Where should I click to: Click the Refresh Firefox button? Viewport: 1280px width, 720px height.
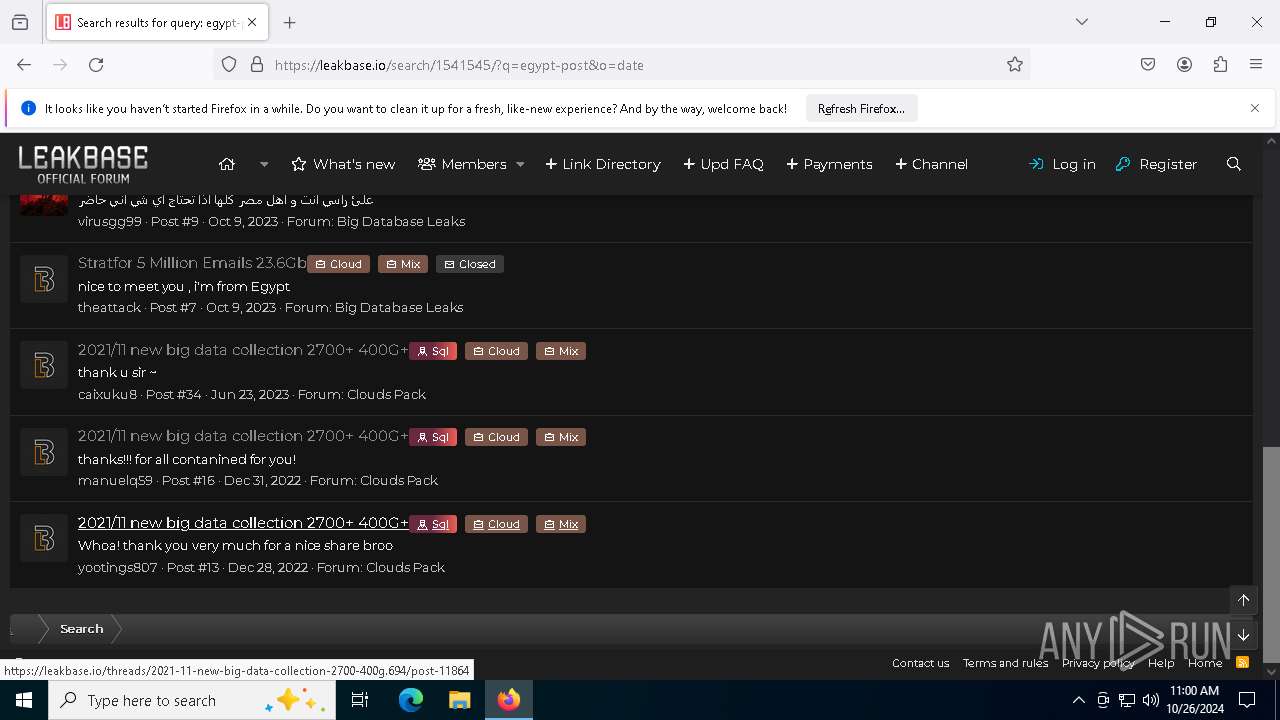pos(861,109)
